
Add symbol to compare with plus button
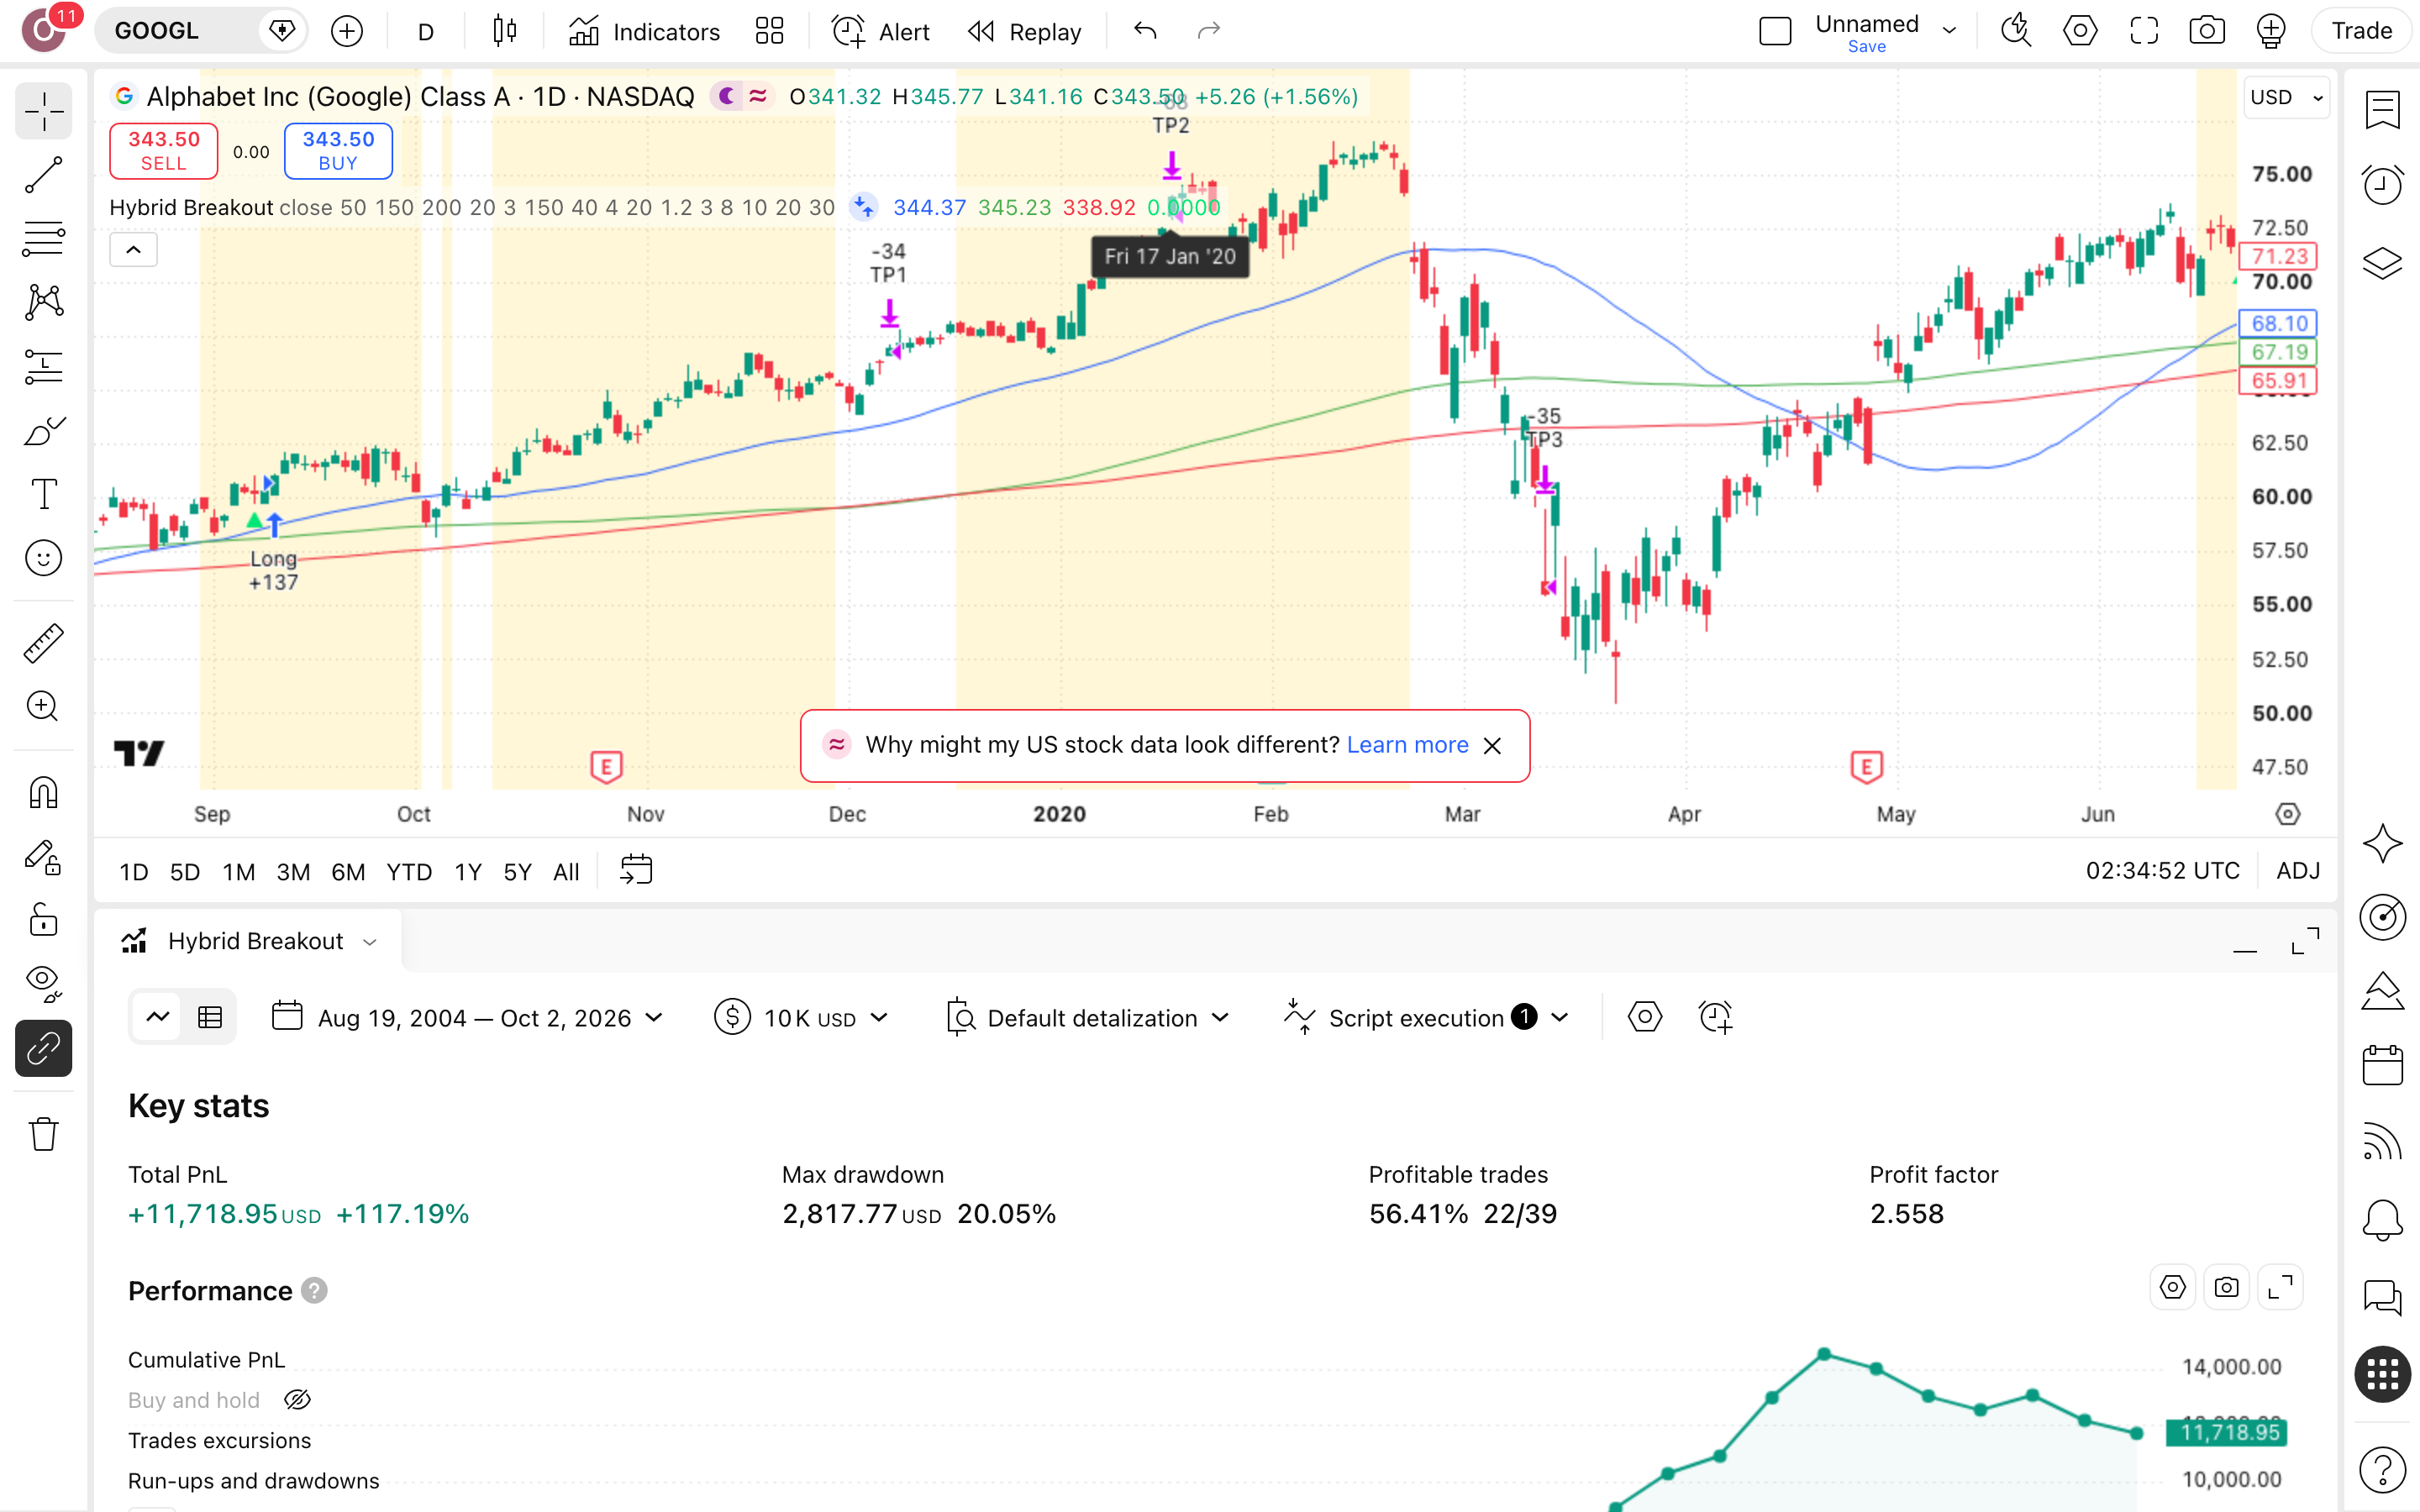tap(347, 31)
